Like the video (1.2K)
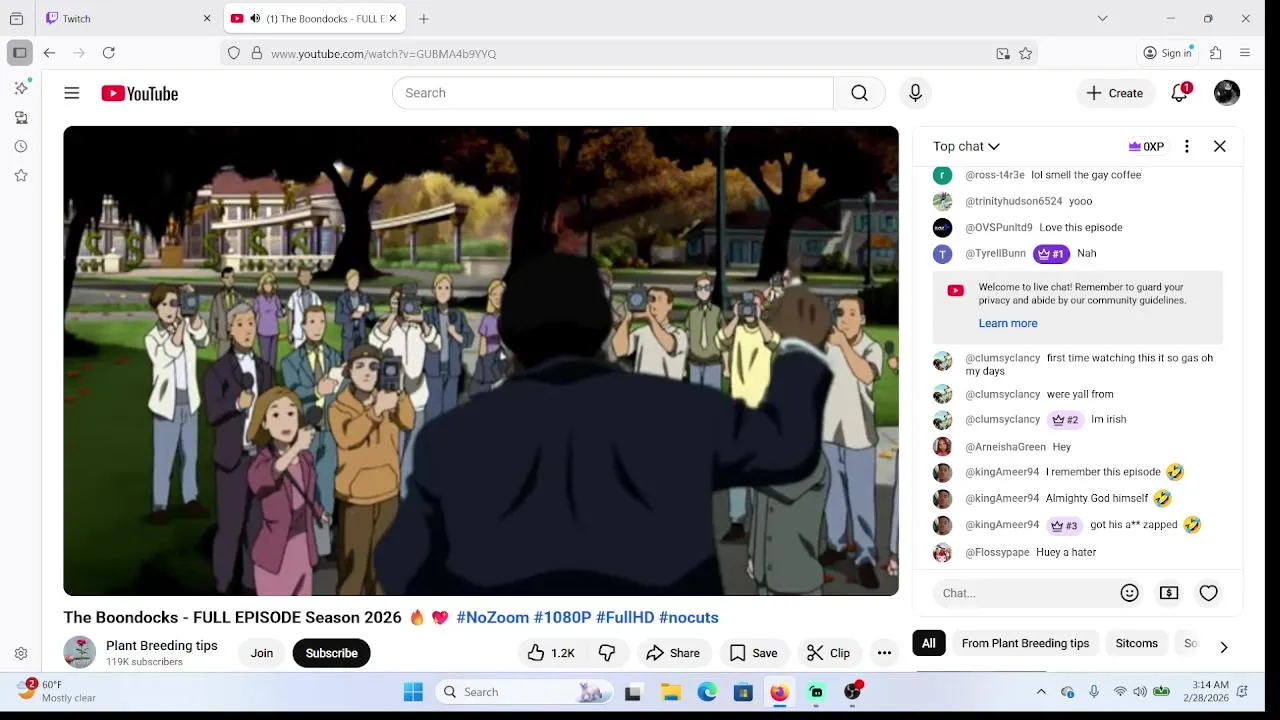This screenshot has height=720, width=1280. click(551, 653)
